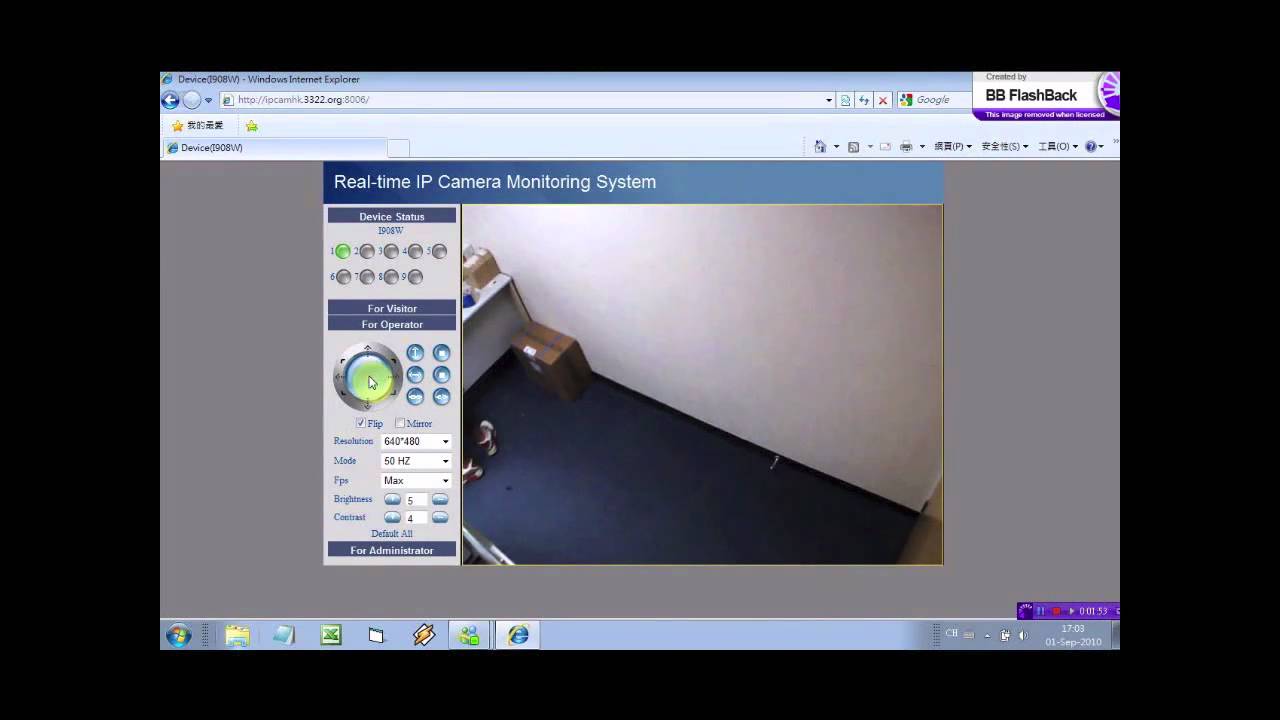Click the Contrast value field
Image resolution: width=1280 pixels, height=720 pixels.
point(416,519)
